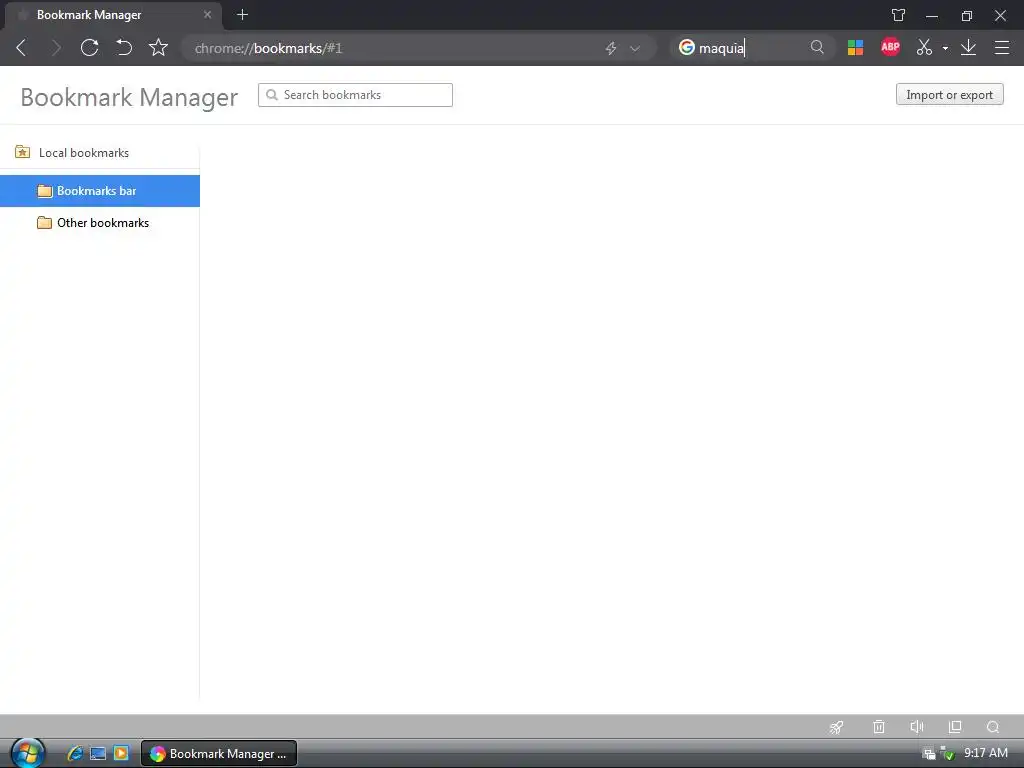Image resolution: width=1024 pixels, height=768 pixels.
Task: Expand the address bar dropdown chevron
Action: click(635, 48)
